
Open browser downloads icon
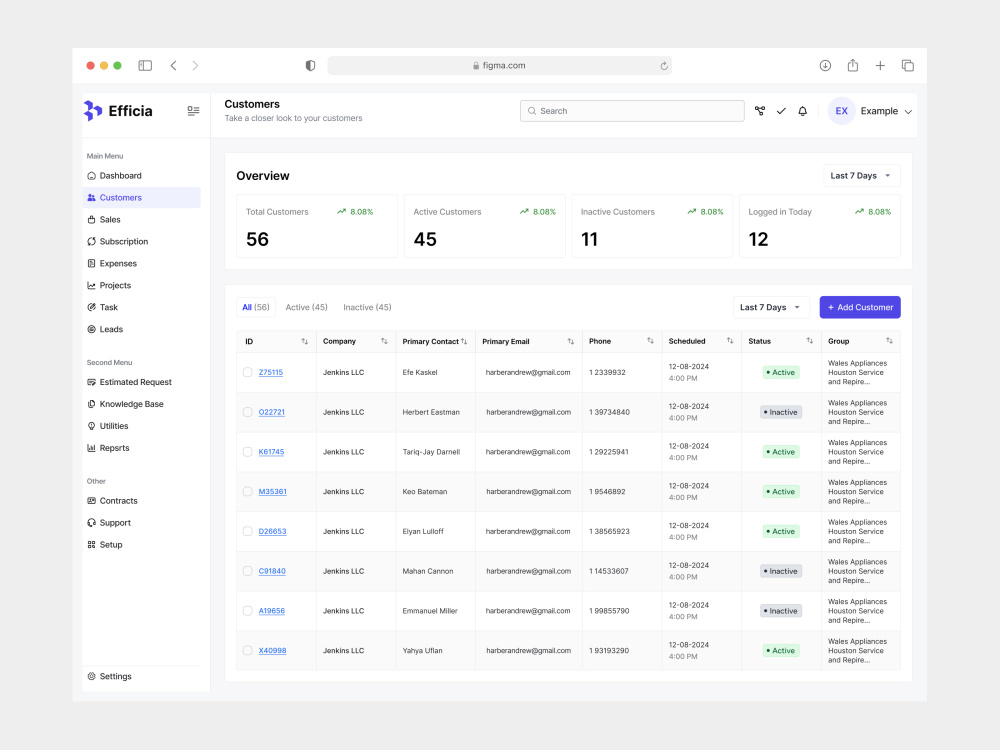[x=825, y=66]
